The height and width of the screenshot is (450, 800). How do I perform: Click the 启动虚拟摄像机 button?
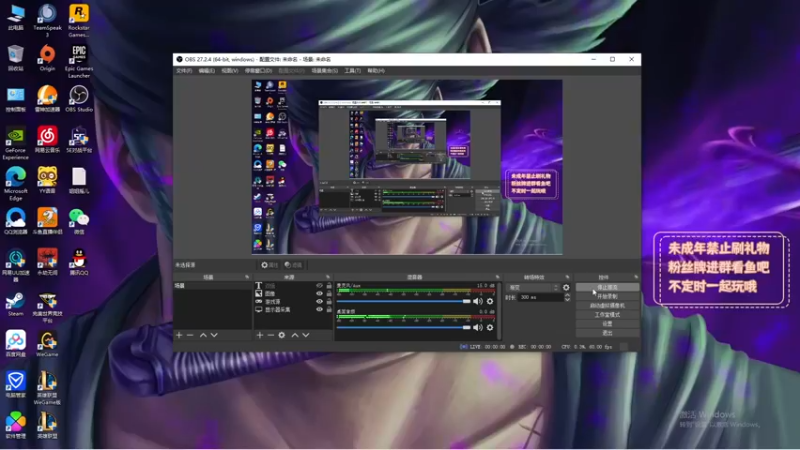[x=607, y=306]
